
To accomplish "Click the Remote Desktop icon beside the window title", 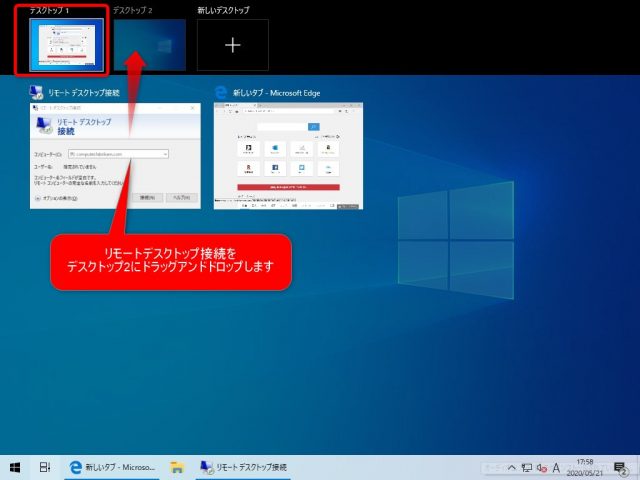I will [x=36, y=93].
